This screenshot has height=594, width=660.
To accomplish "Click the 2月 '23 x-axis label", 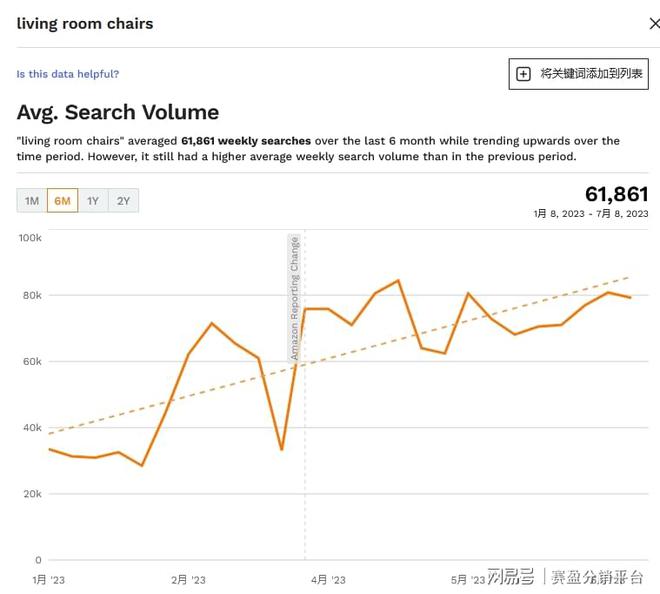I will point(188,580).
